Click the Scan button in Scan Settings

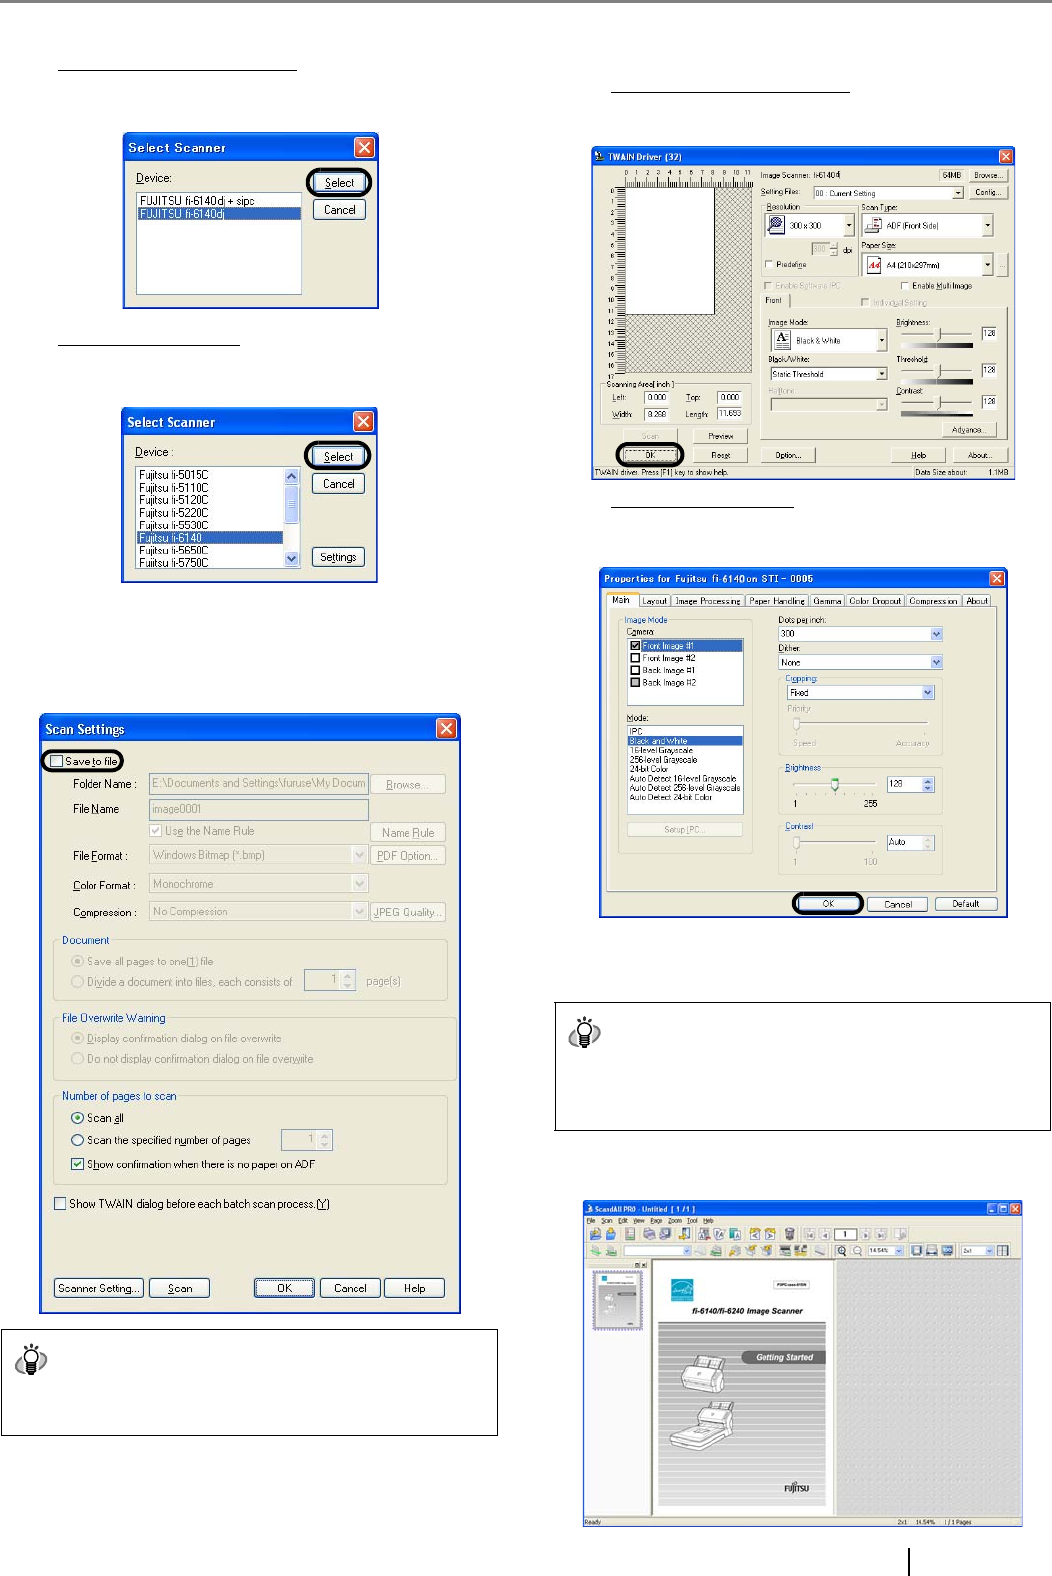[180, 1288]
